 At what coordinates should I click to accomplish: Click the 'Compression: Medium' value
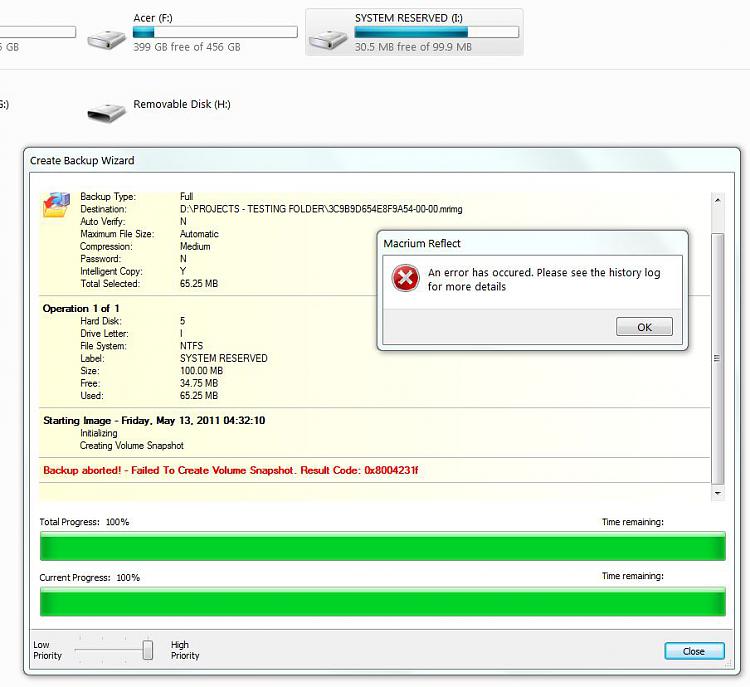(195, 246)
